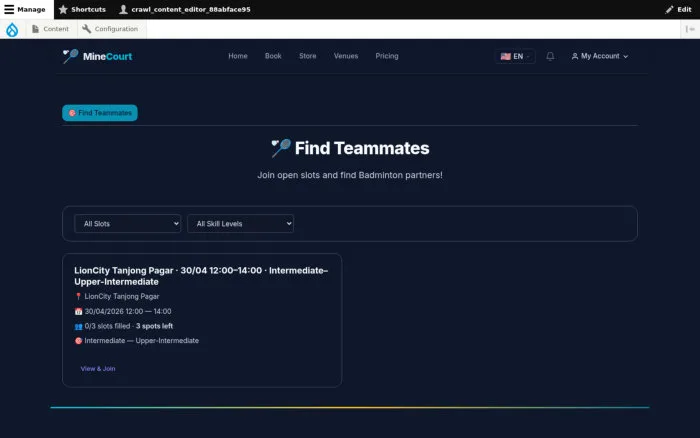The image size is (700, 438).
Task: Open user crawl_content_editor_88abface95 menu
Action: [185, 9]
